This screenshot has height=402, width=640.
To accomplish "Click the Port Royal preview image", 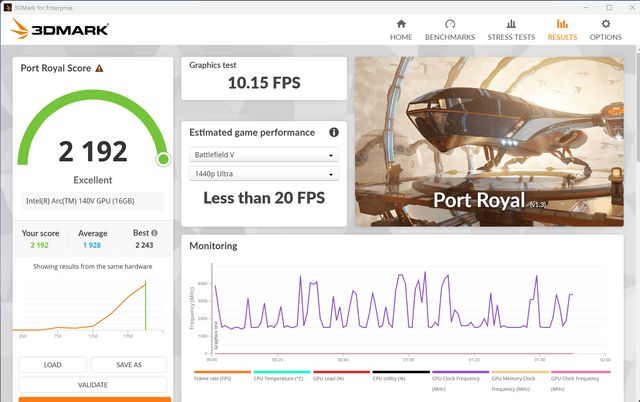I will click(x=489, y=142).
